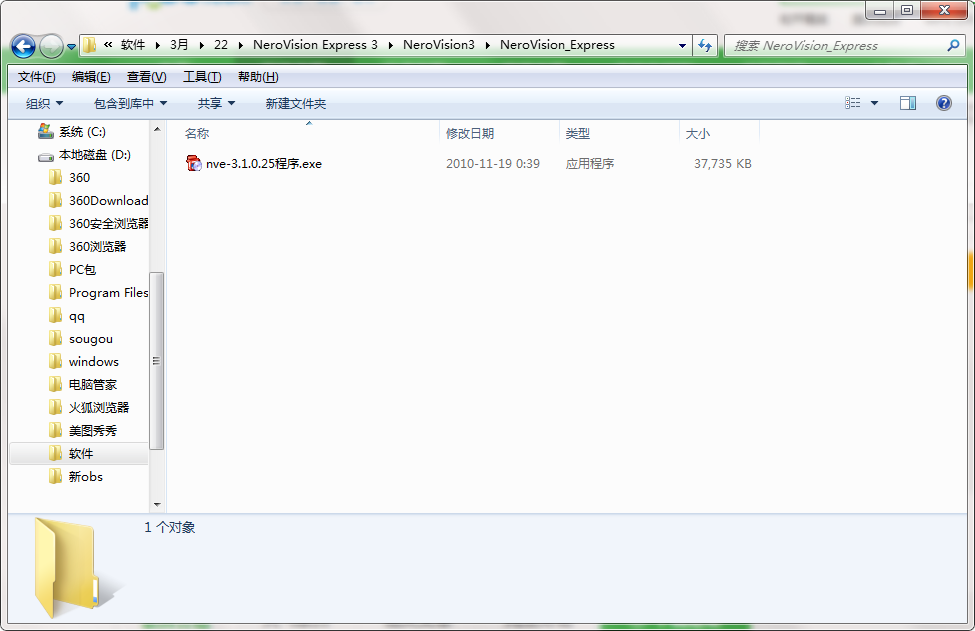Sort by the 大小 column header

(698, 134)
